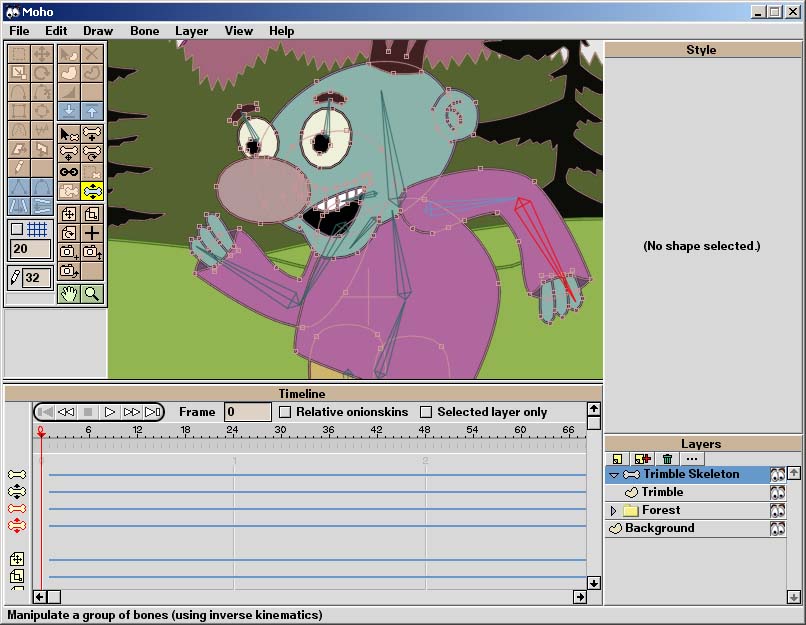Select the Add Bone tool
Viewport: 806px width, 625px height.
click(92, 135)
